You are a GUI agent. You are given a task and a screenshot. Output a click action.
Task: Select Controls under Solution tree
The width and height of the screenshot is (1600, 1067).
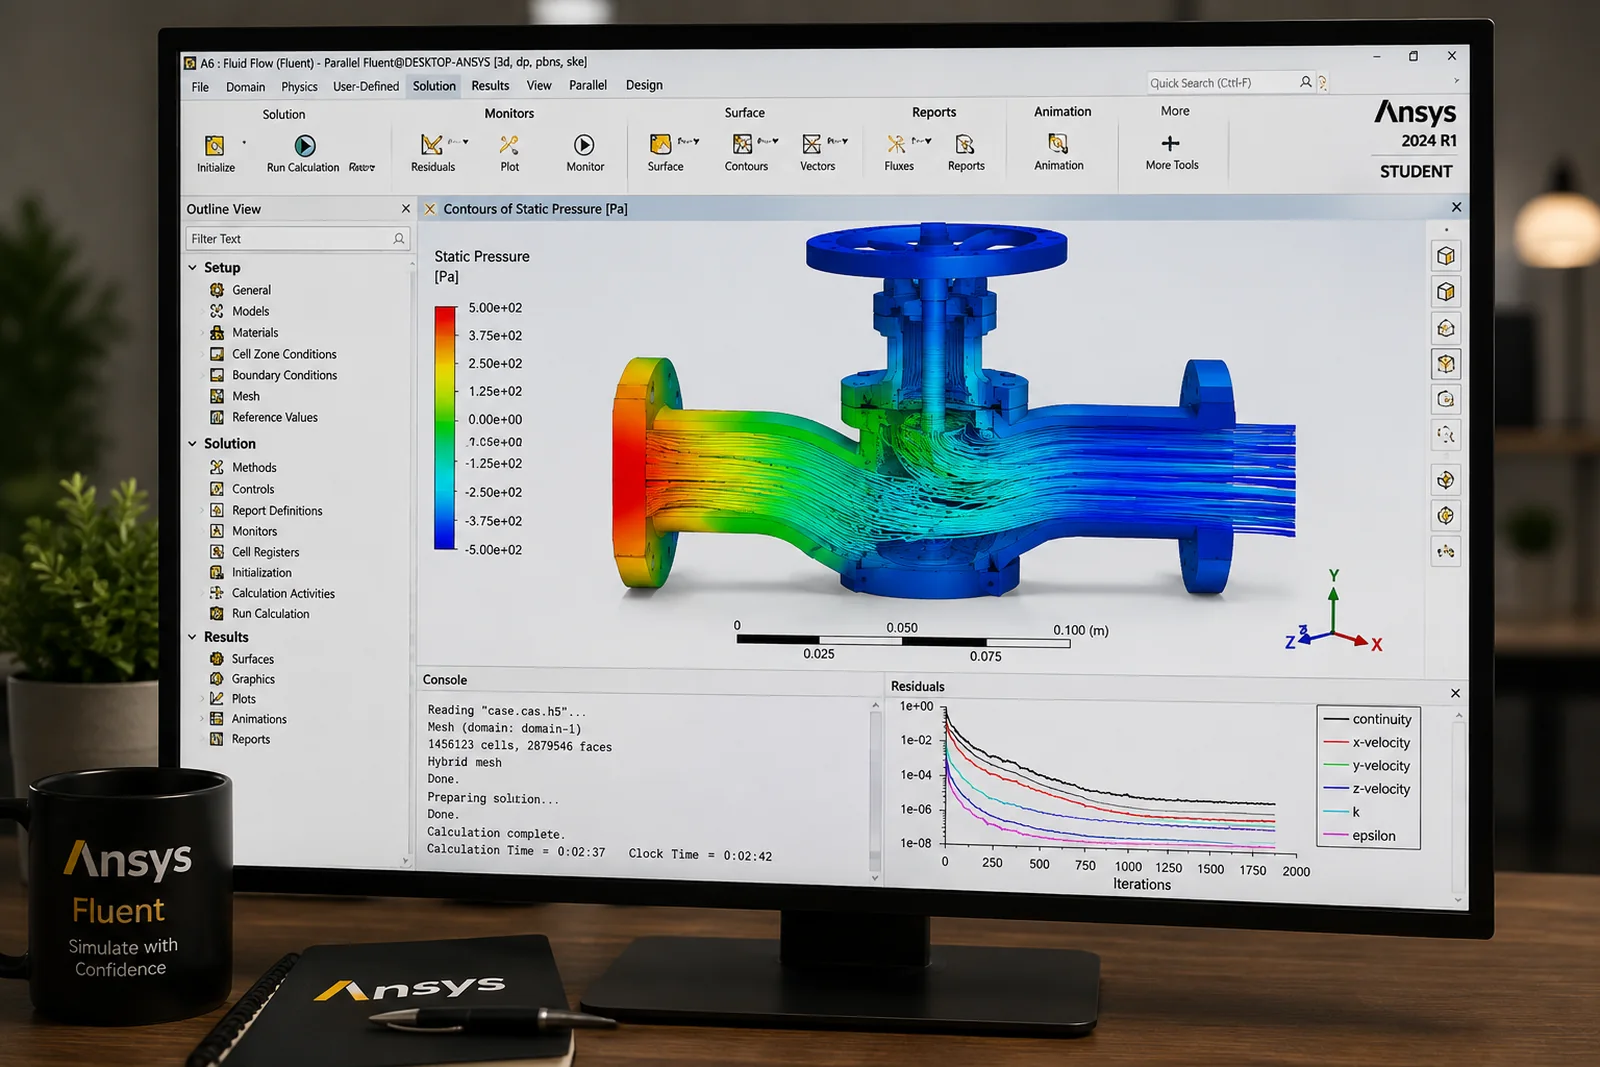253,489
